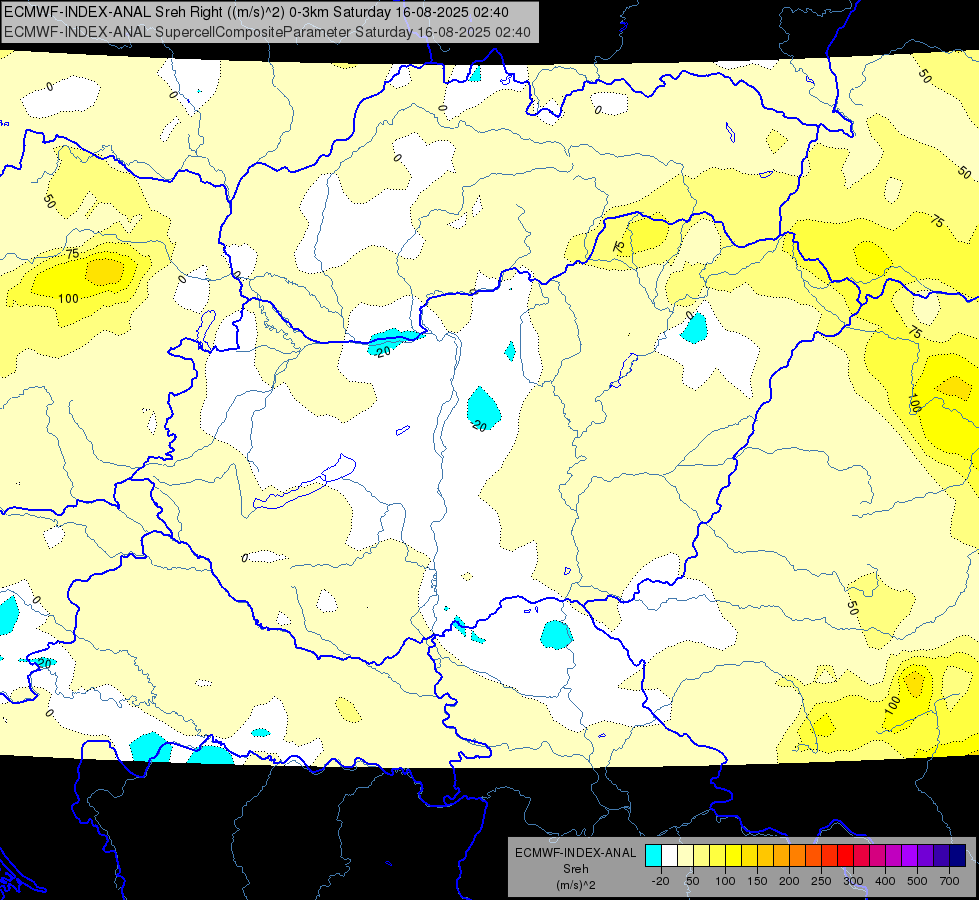Click the '50' legend scale value
Screen dimensions: 979x900
693,881
